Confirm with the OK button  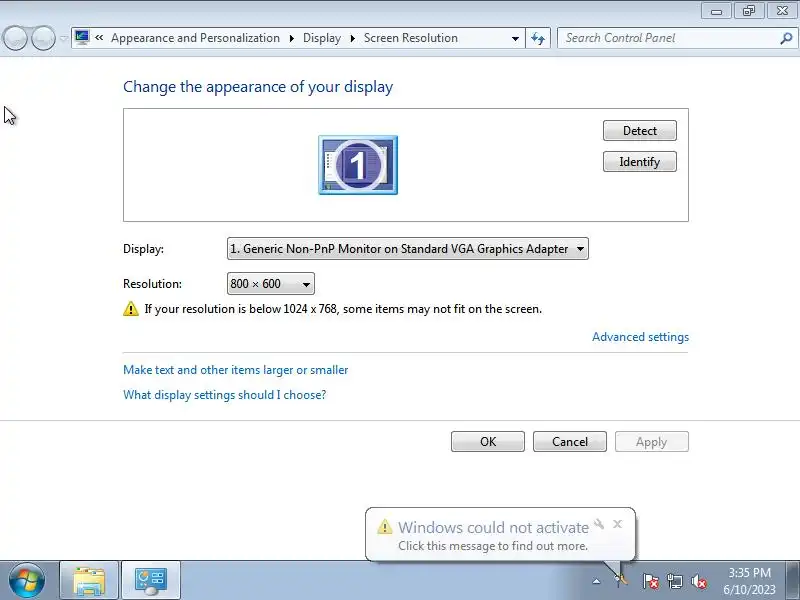[x=488, y=442]
